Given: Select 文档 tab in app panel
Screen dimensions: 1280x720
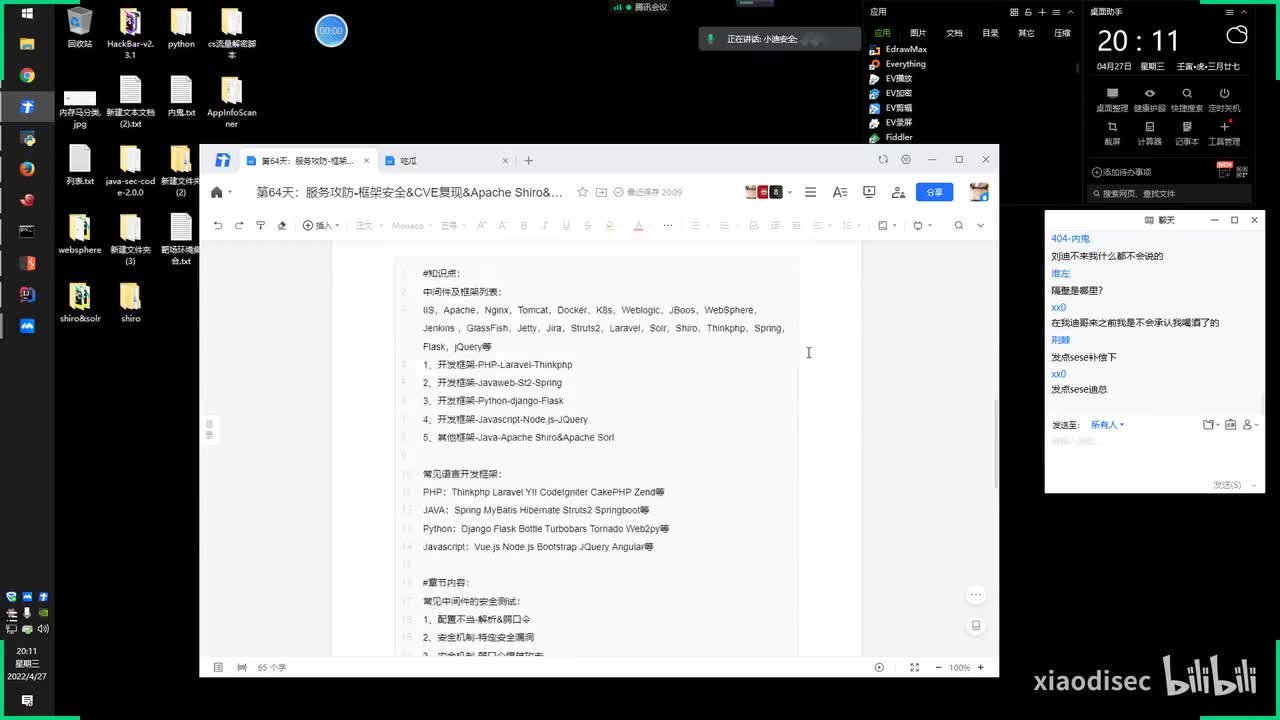Looking at the screenshot, I should (954, 33).
